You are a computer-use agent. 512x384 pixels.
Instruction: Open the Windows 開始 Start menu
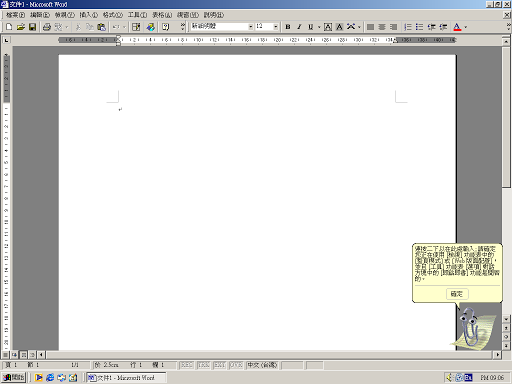[14, 377]
